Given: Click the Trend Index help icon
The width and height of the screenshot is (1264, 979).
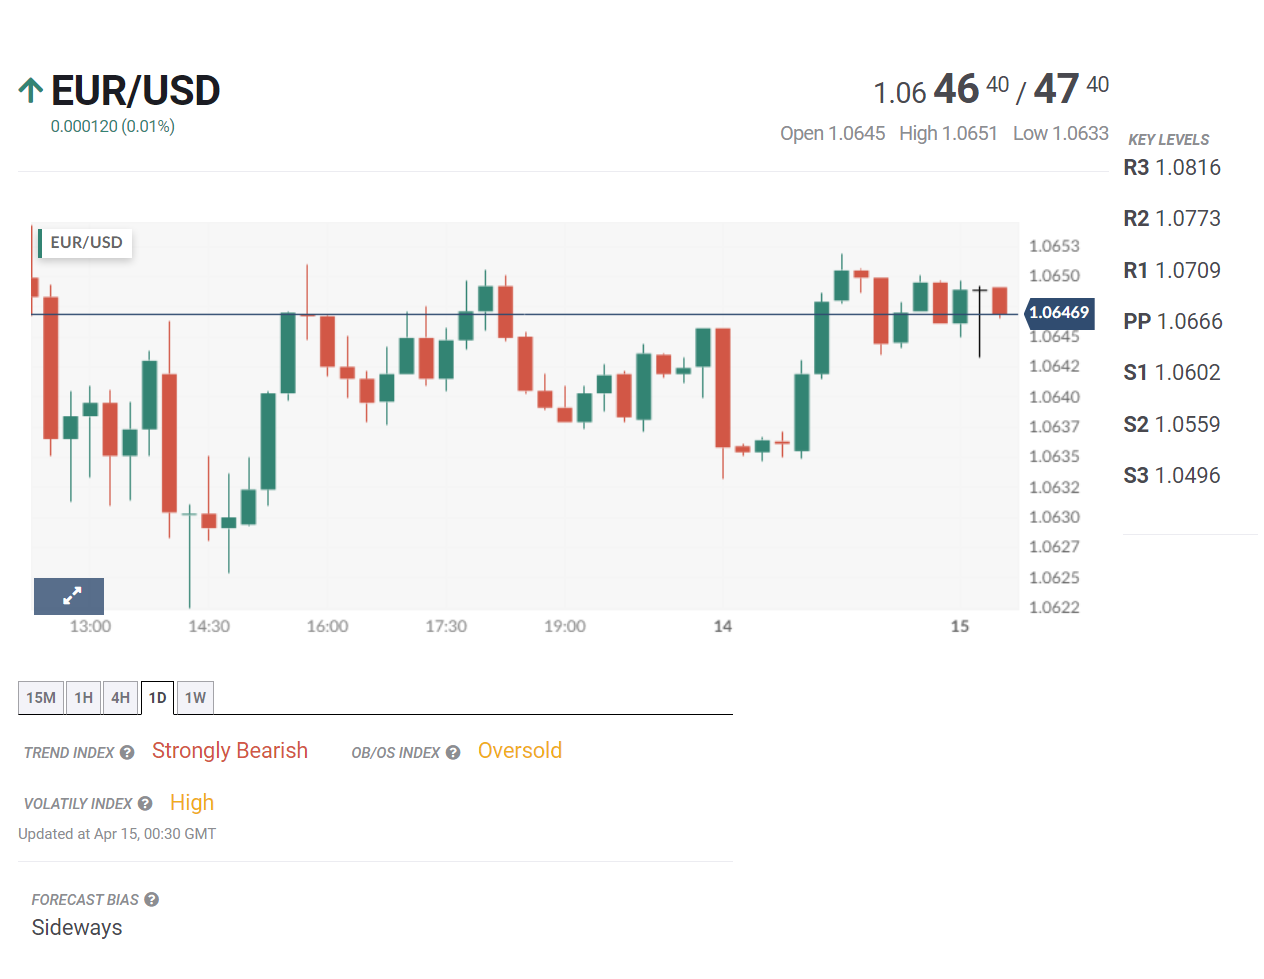Looking at the screenshot, I should pos(127,752).
